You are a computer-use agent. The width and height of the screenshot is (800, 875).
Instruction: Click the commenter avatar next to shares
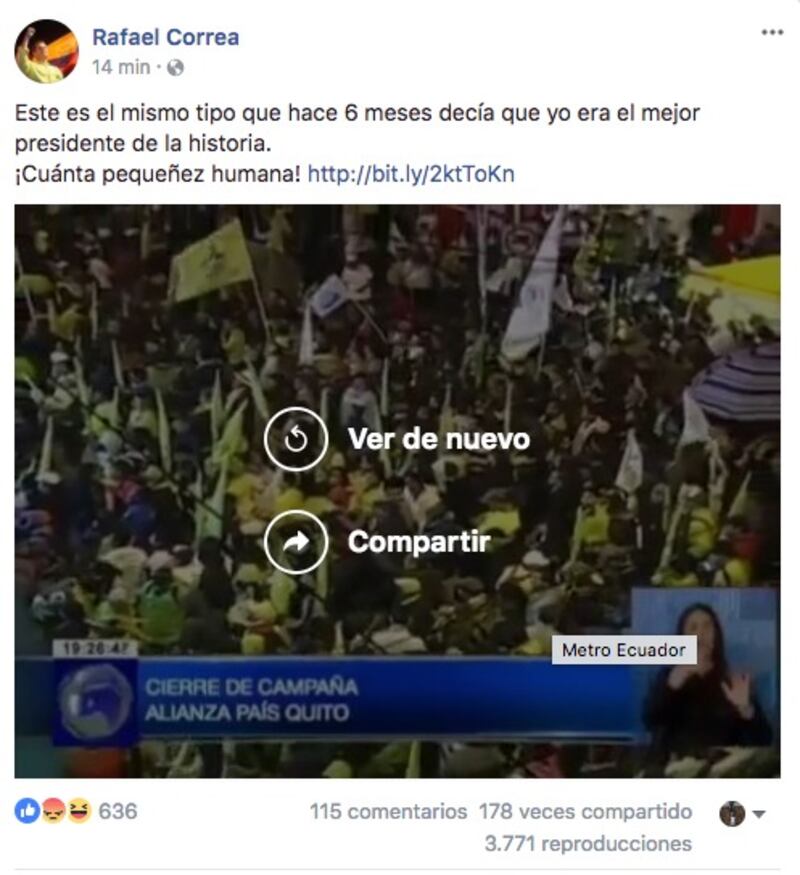click(x=732, y=814)
